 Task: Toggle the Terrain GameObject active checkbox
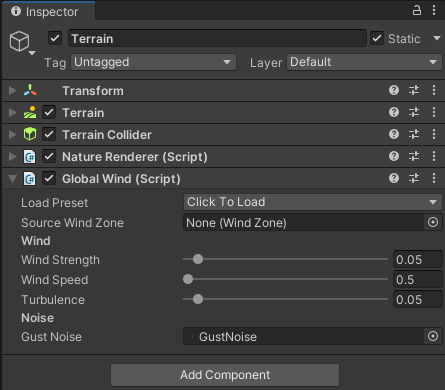tap(55, 38)
